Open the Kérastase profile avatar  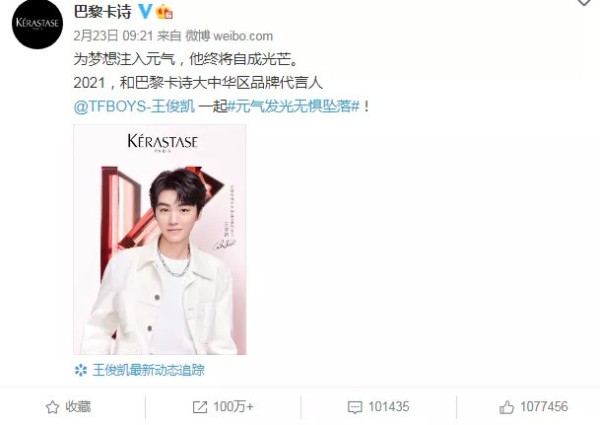point(38,24)
